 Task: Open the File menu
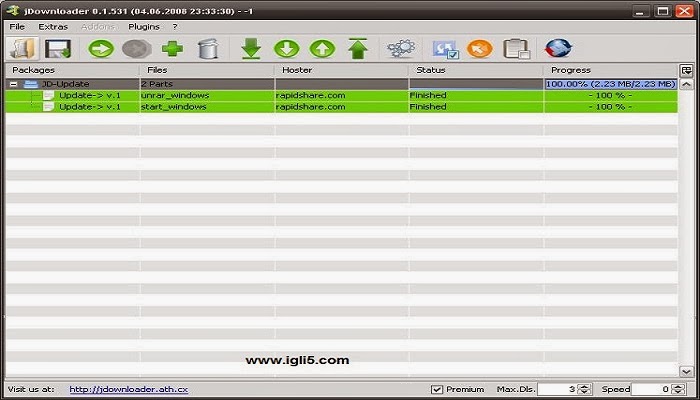coord(17,26)
